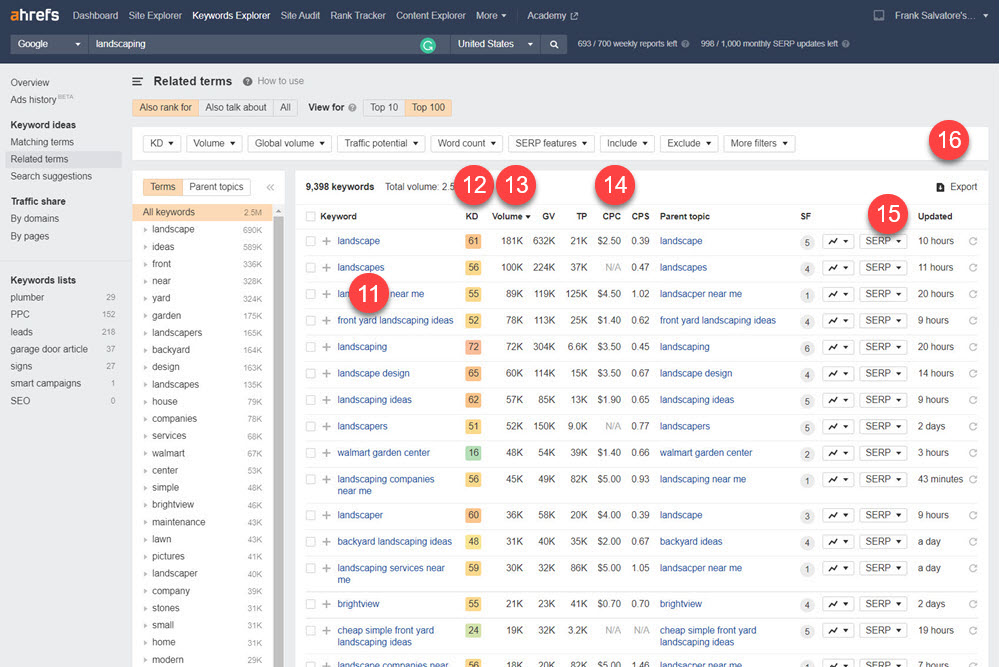
Task: Add walmart garden center with plus icon
Action: (x=327, y=453)
